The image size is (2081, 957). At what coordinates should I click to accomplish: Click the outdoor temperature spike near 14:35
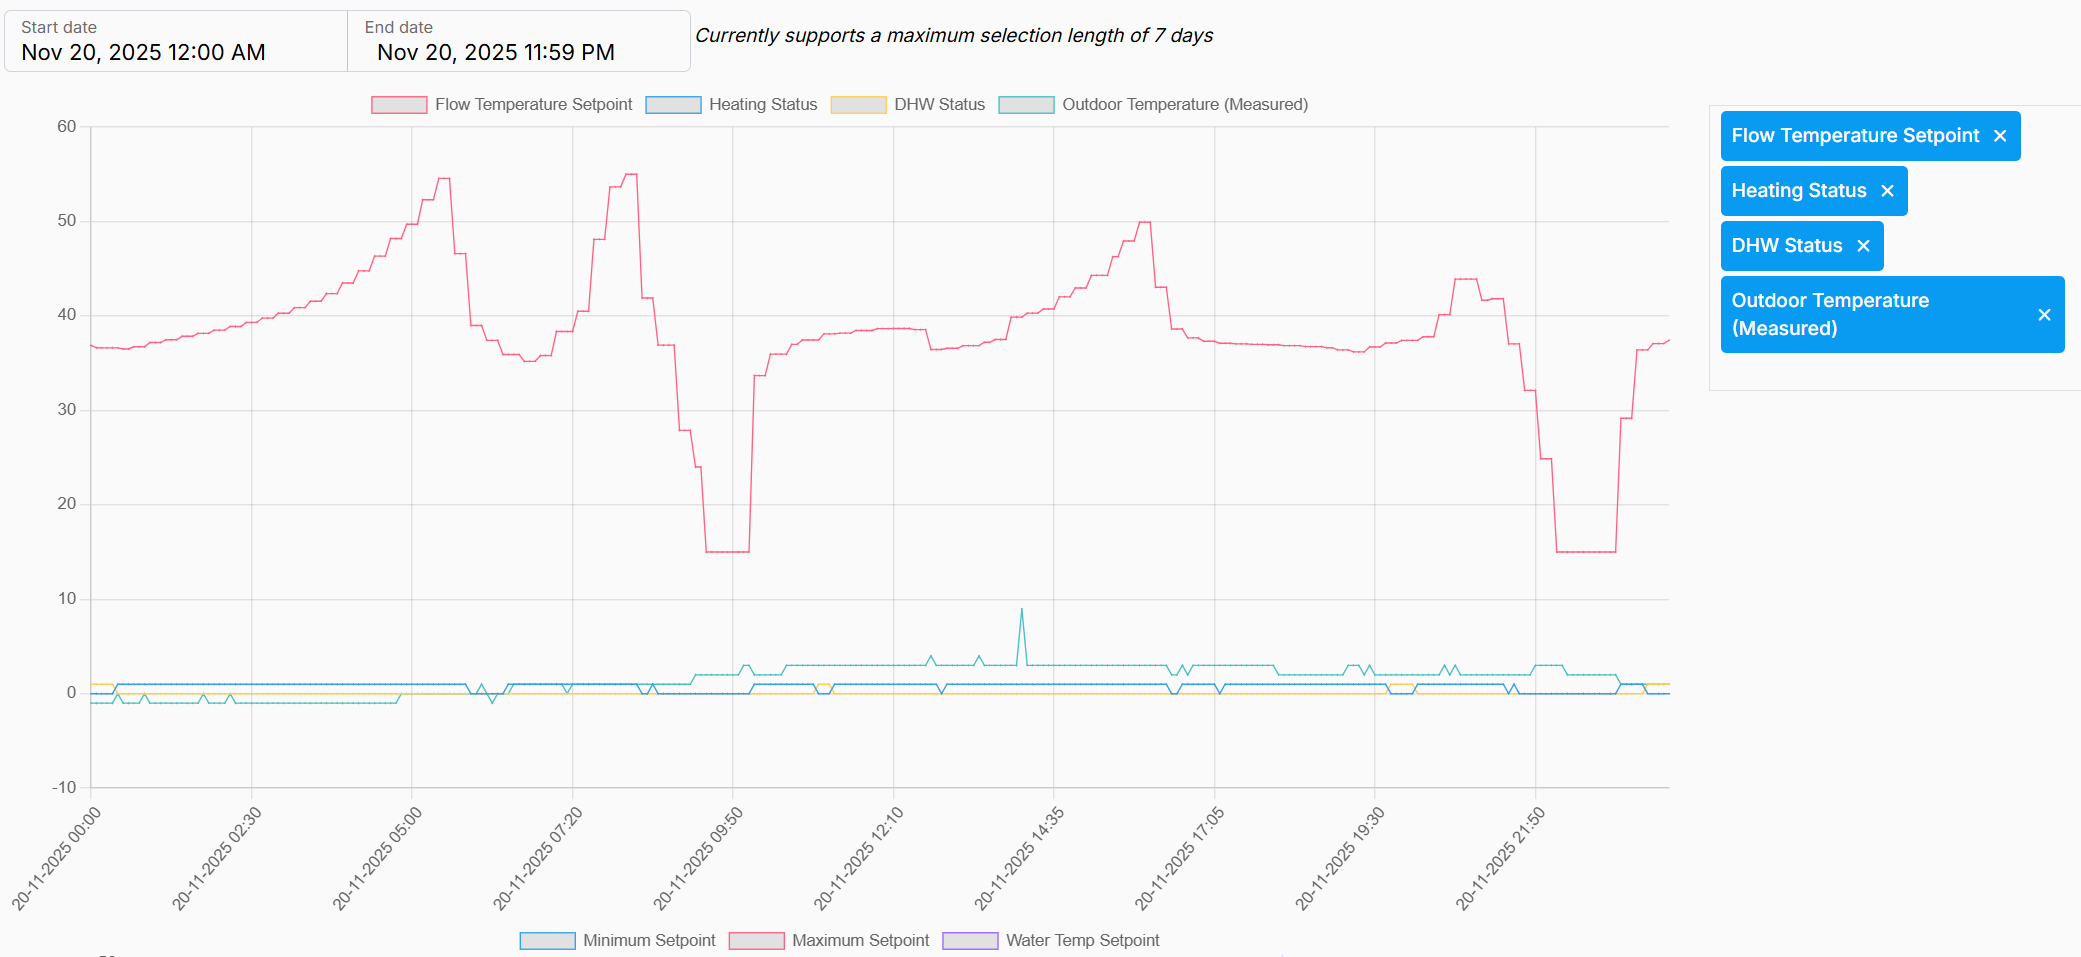tap(1021, 609)
